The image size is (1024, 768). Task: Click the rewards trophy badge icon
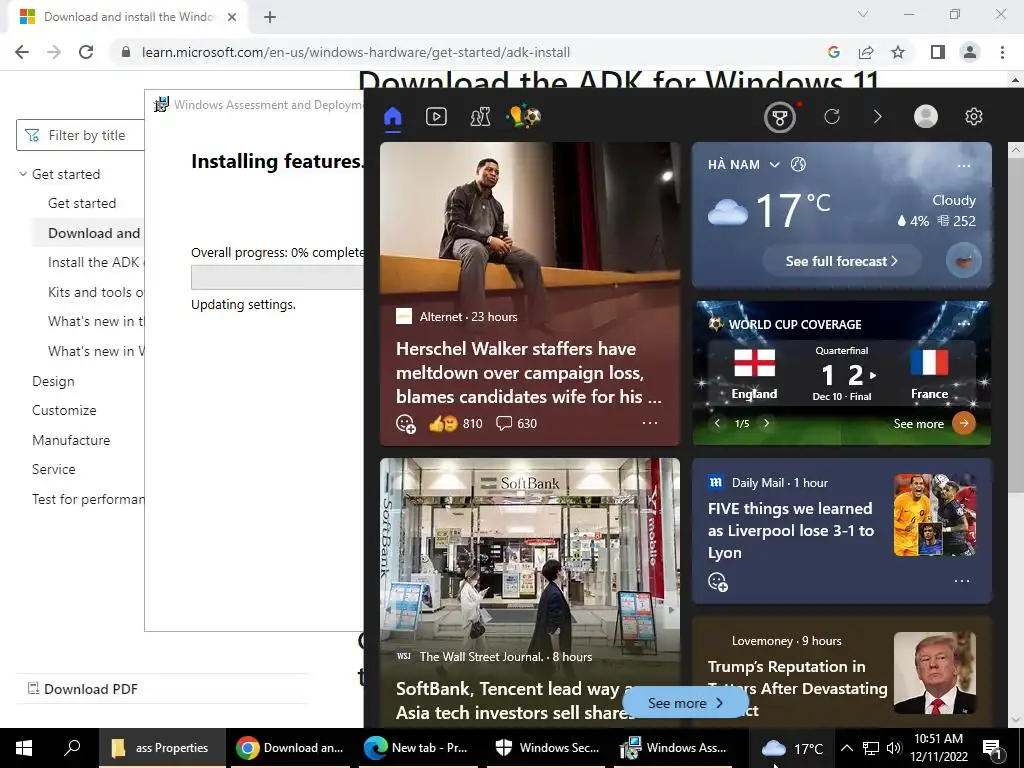(780, 118)
